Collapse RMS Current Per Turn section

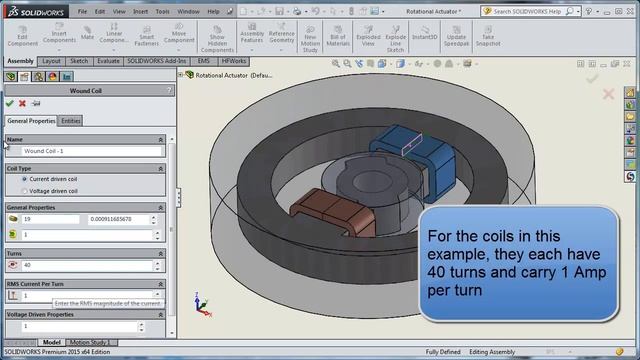click(x=160, y=284)
